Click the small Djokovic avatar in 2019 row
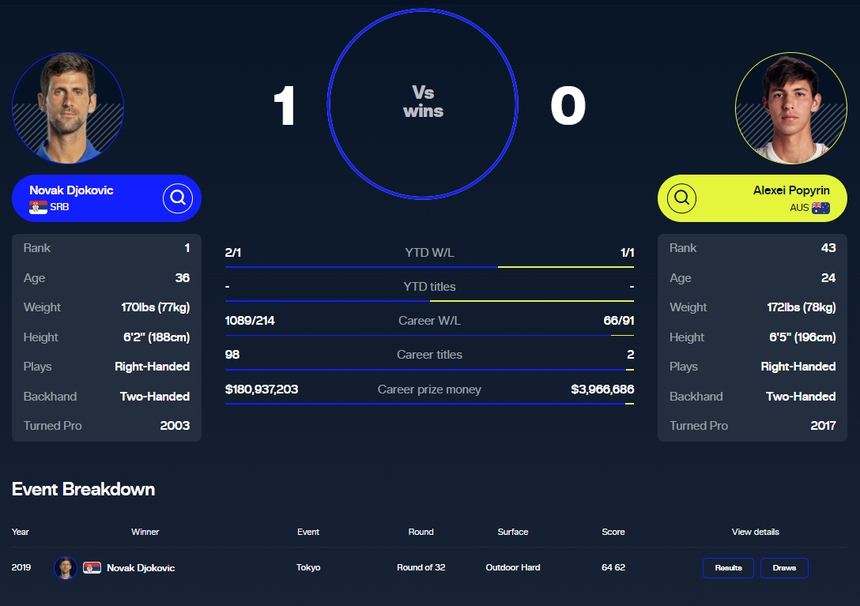The width and height of the screenshot is (860, 606). 66,568
